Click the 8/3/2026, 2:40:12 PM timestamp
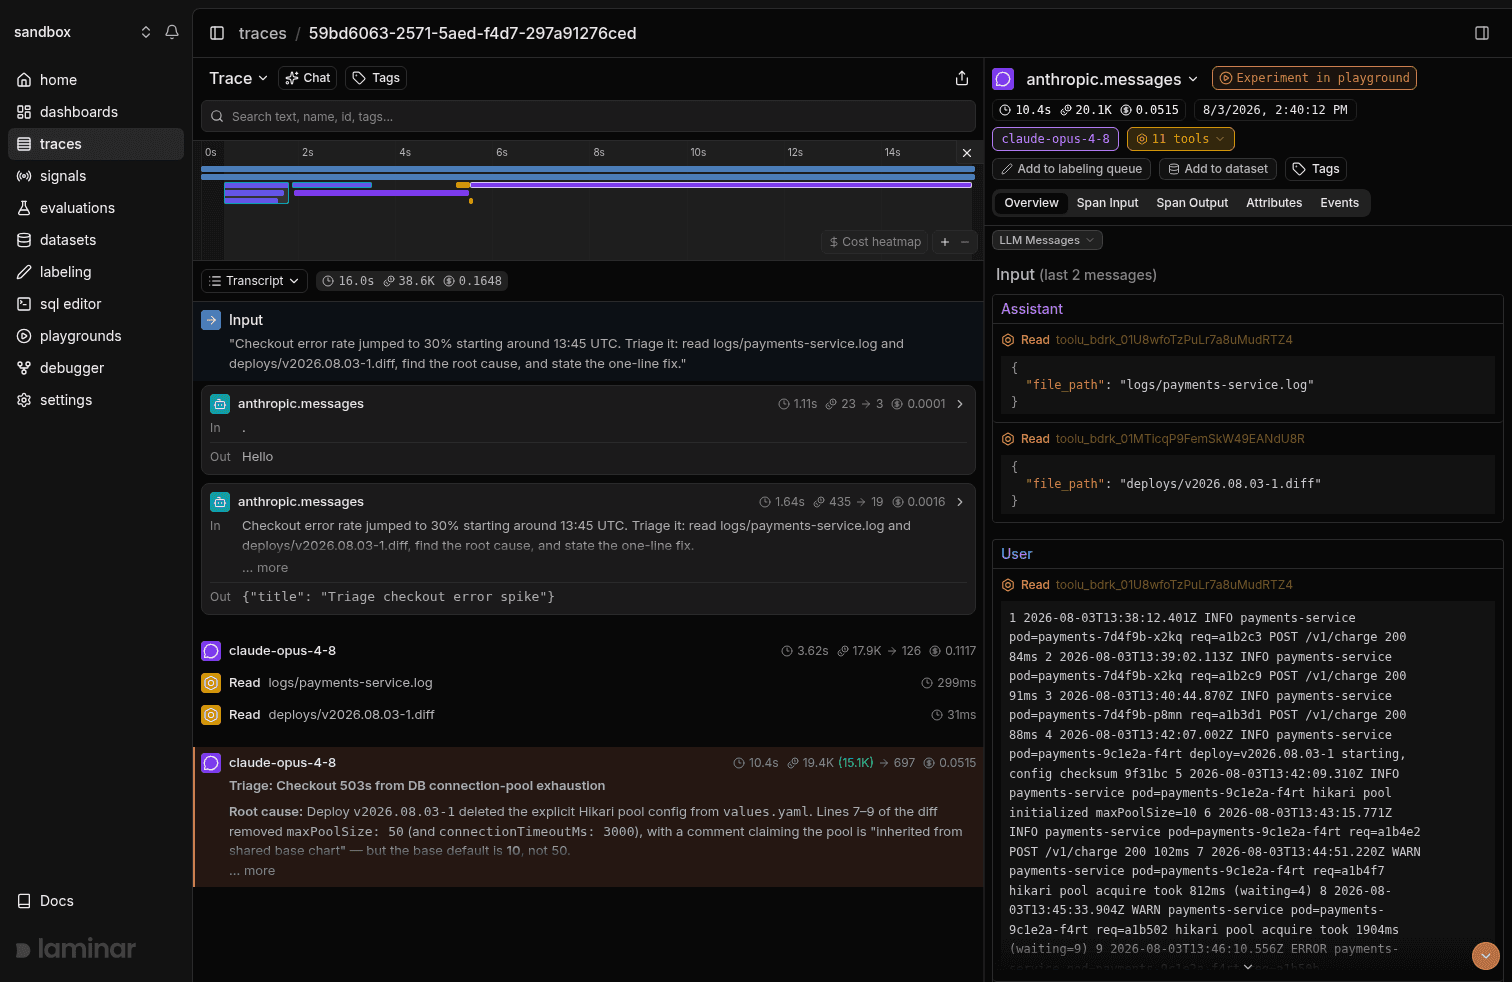The height and width of the screenshot is (982, 1512). [1274, 110]
